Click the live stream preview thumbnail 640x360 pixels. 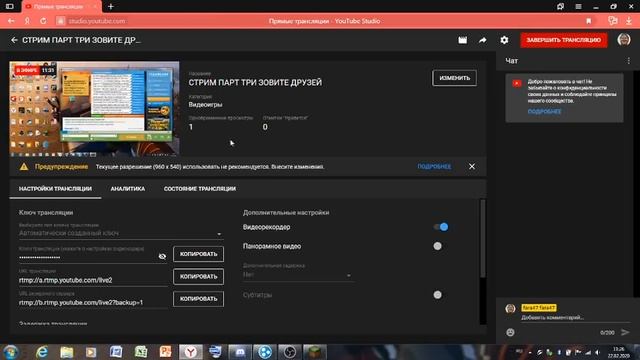click(x=94, y=109)
